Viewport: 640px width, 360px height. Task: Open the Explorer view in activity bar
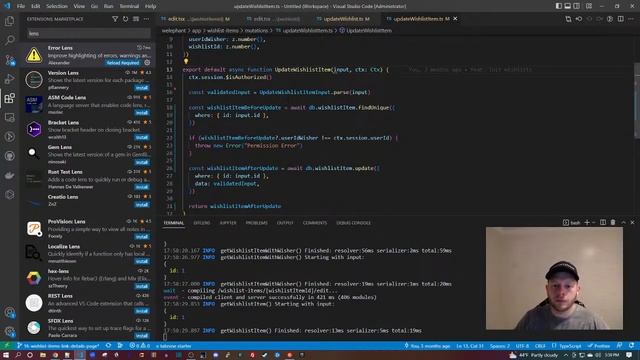click(x=9, y=21)
